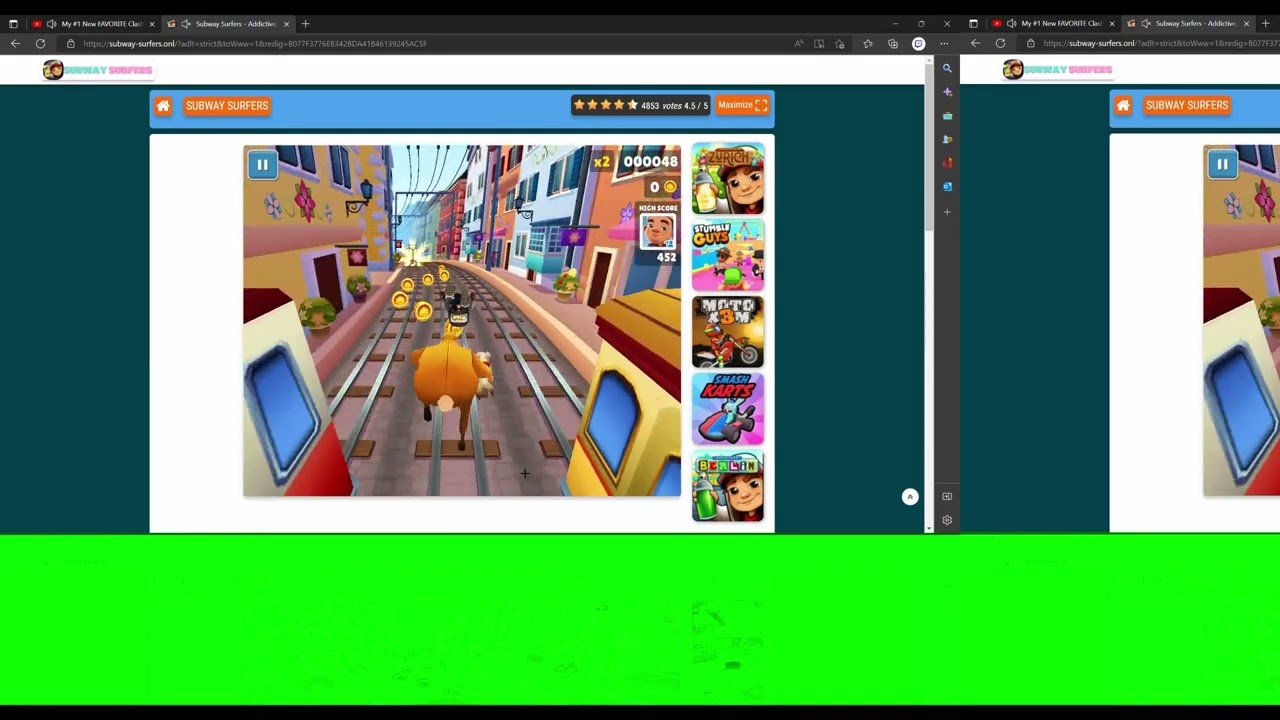Open a new tab in right window
Image resolution: width=1280 pixels, height=720 pixels.
click(1265, 24)
